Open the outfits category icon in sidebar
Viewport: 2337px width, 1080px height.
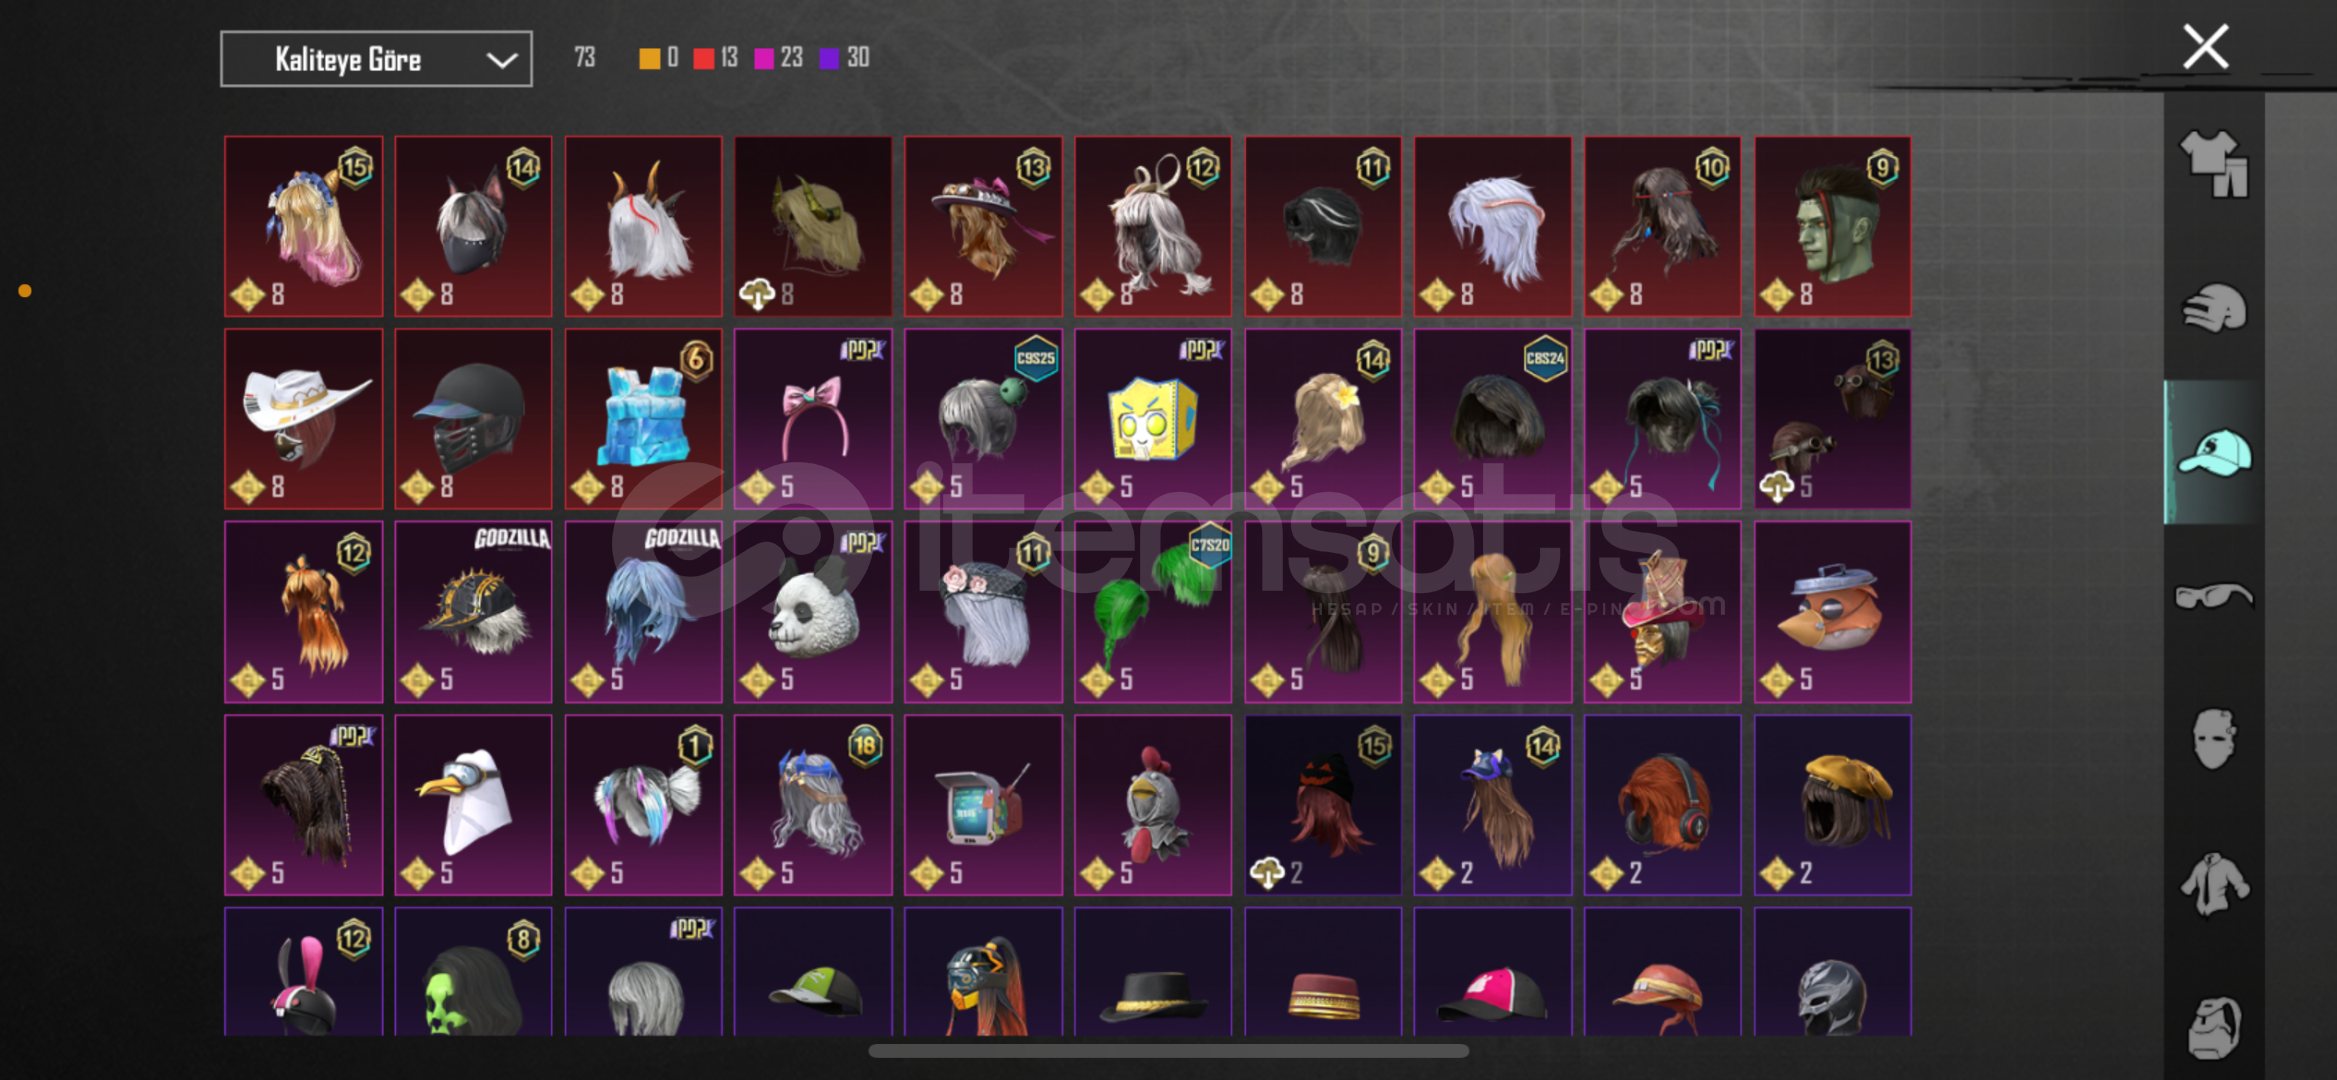click(x=2214, y=164)
